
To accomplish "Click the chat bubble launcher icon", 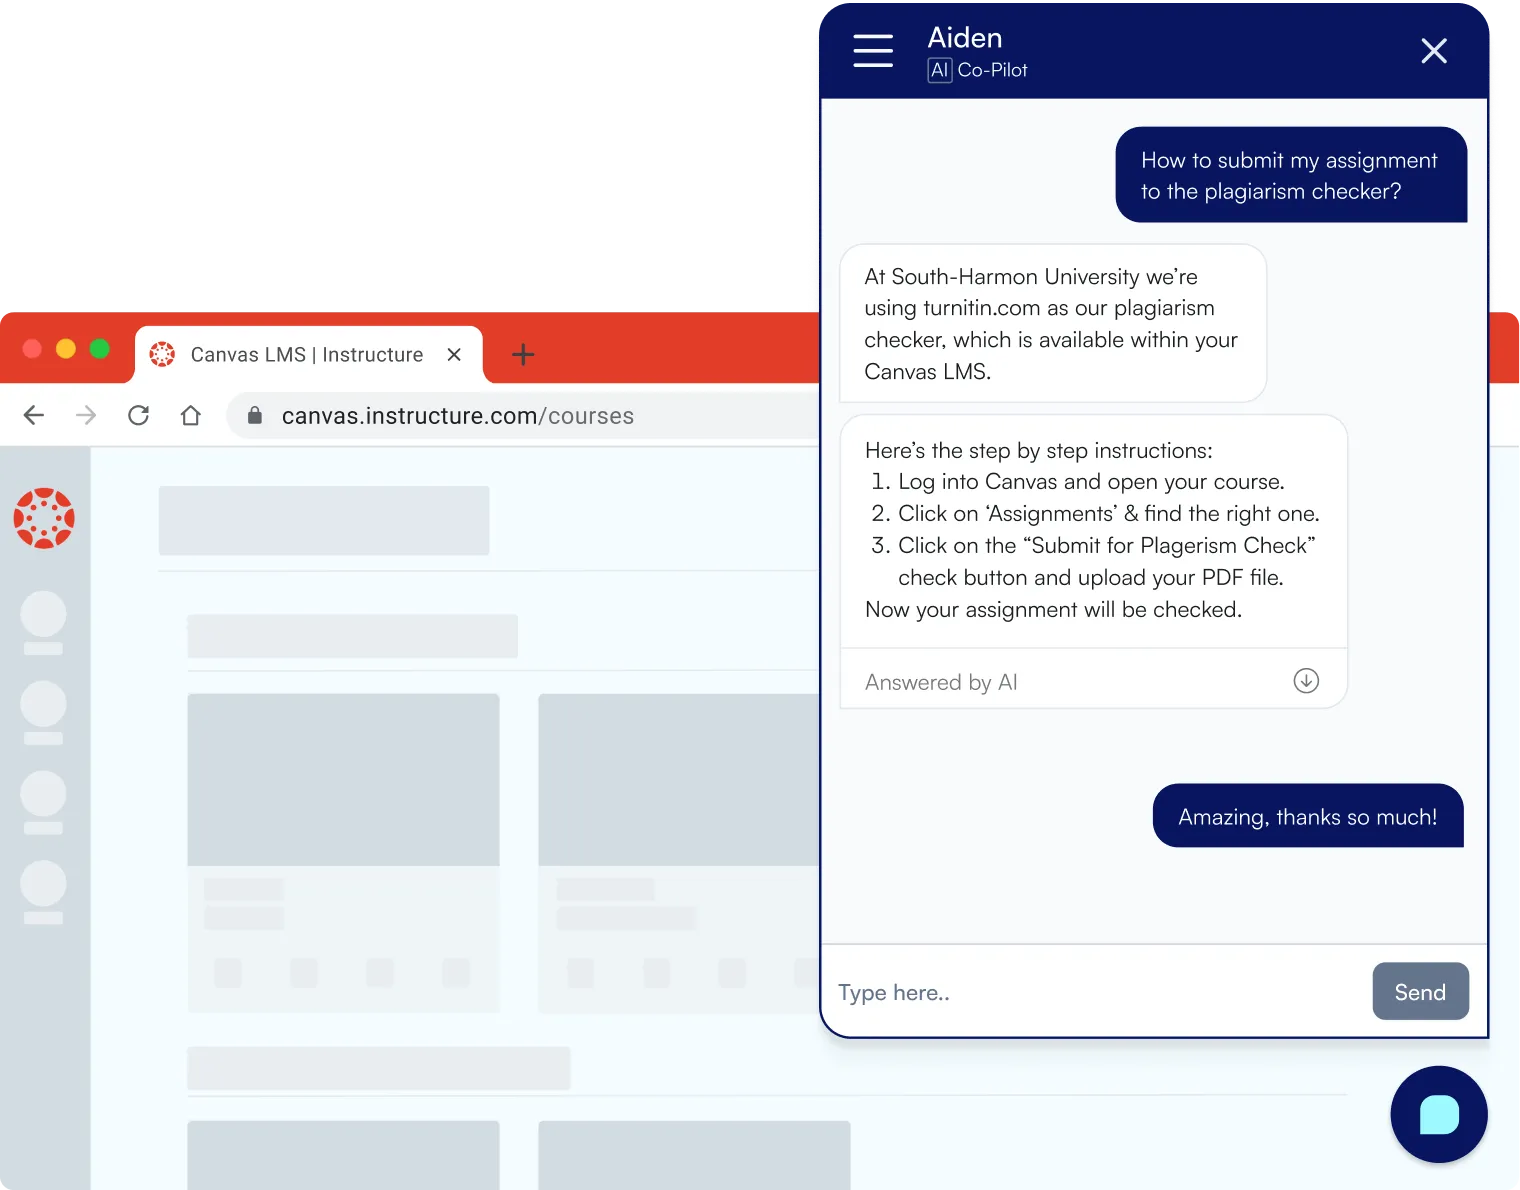I will click(x=1438, y=1114).
